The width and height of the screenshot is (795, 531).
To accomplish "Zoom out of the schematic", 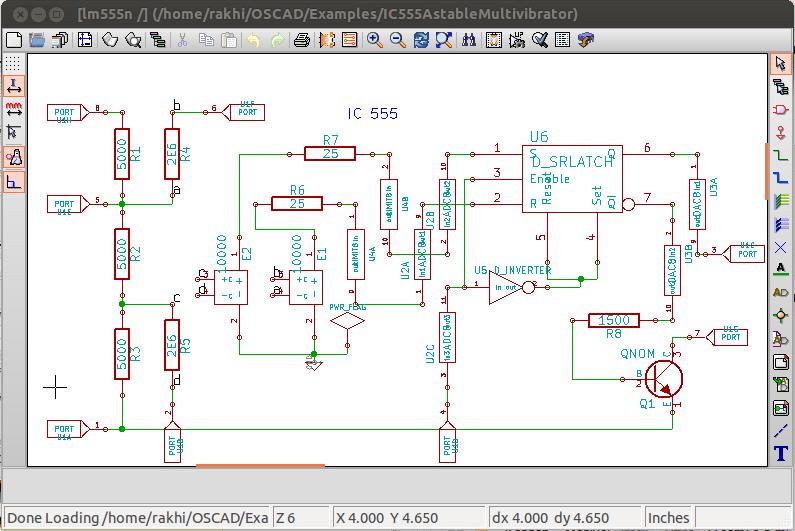I will pyautogui.click(x=397, y=40).
